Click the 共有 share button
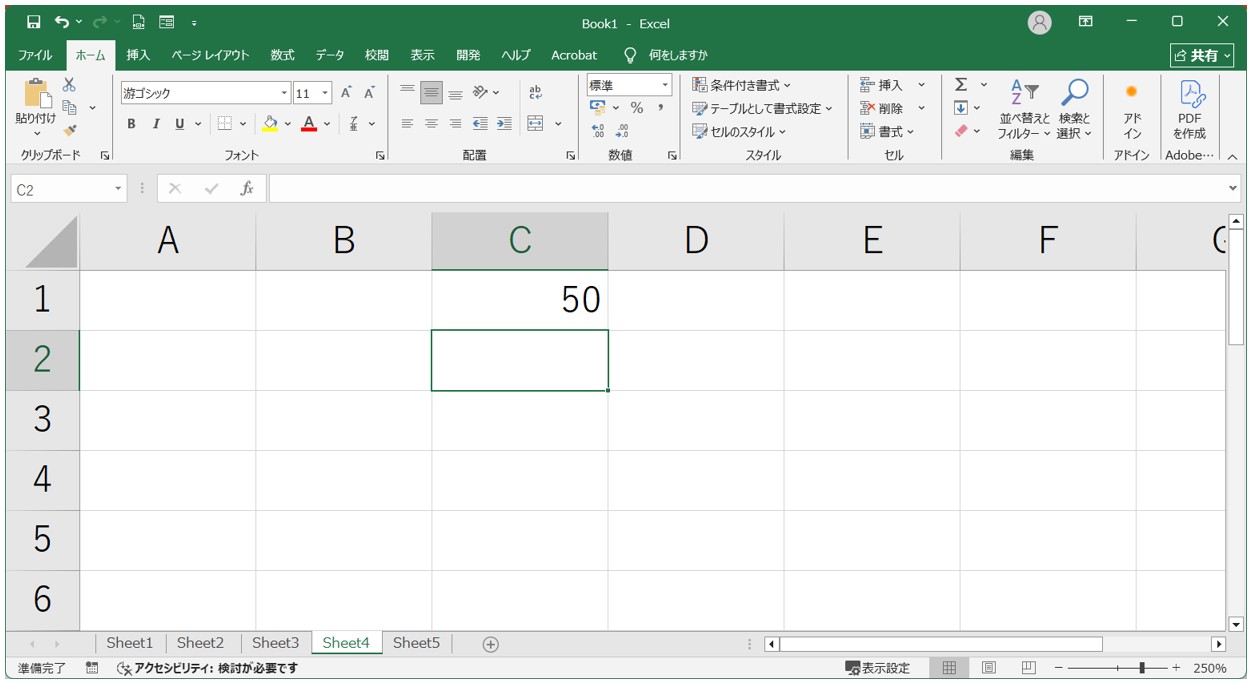 tap(1202, 55)
